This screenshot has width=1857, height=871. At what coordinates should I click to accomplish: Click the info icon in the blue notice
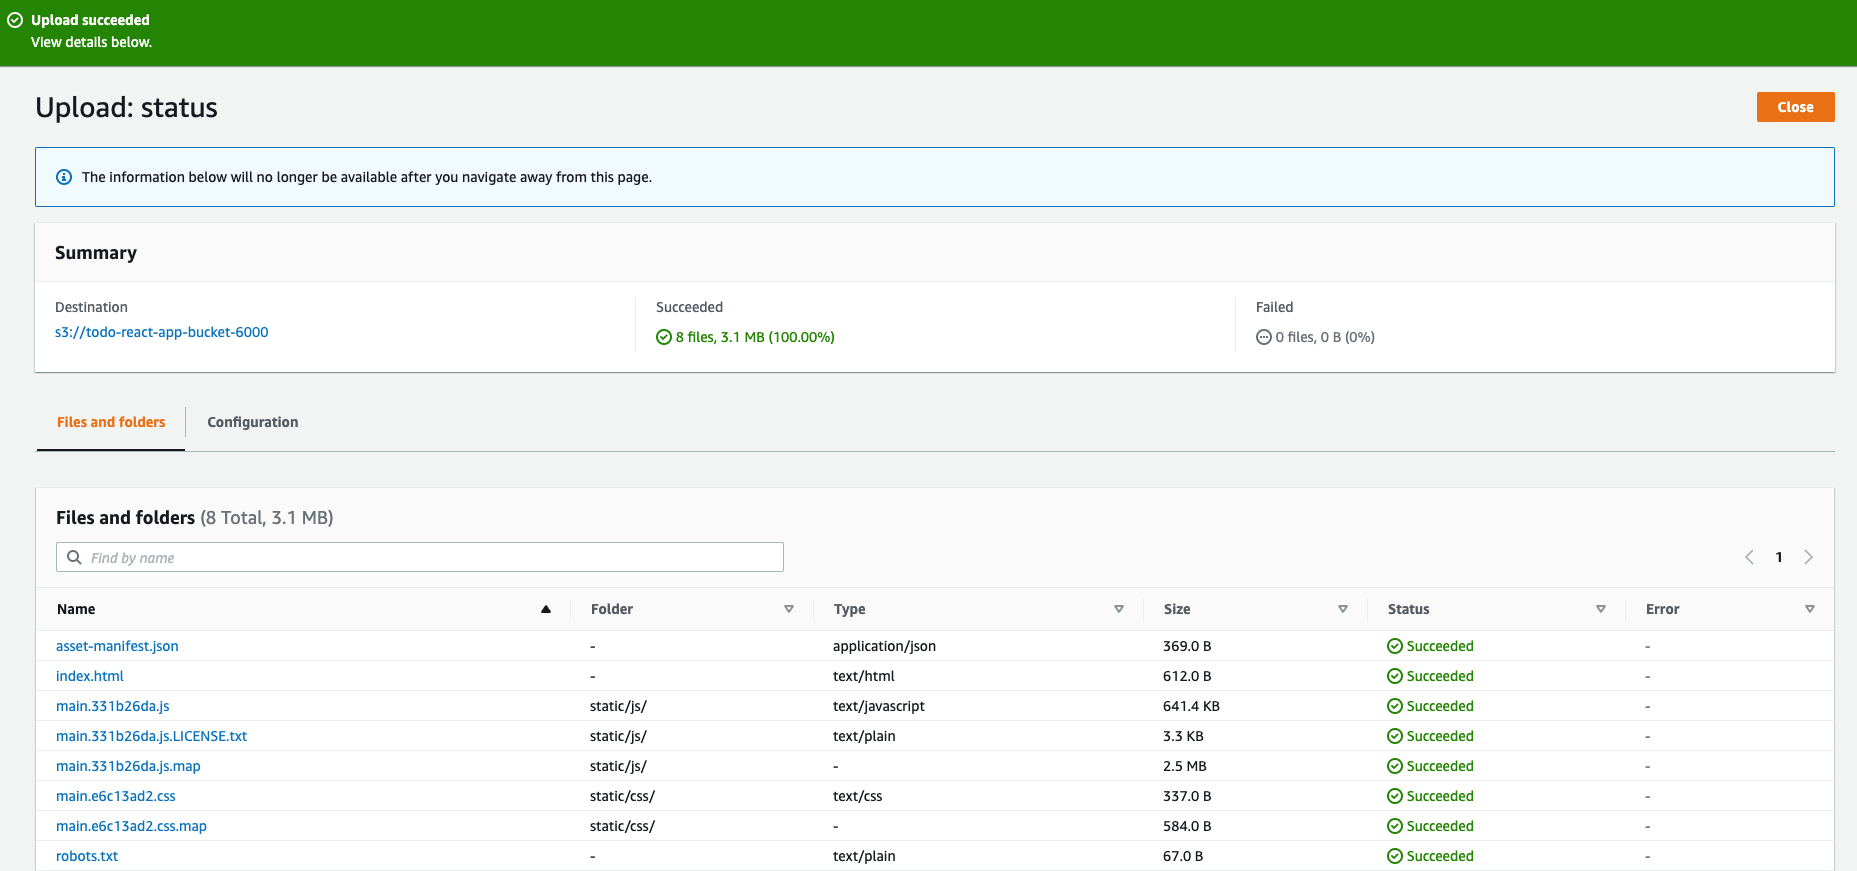64,177
